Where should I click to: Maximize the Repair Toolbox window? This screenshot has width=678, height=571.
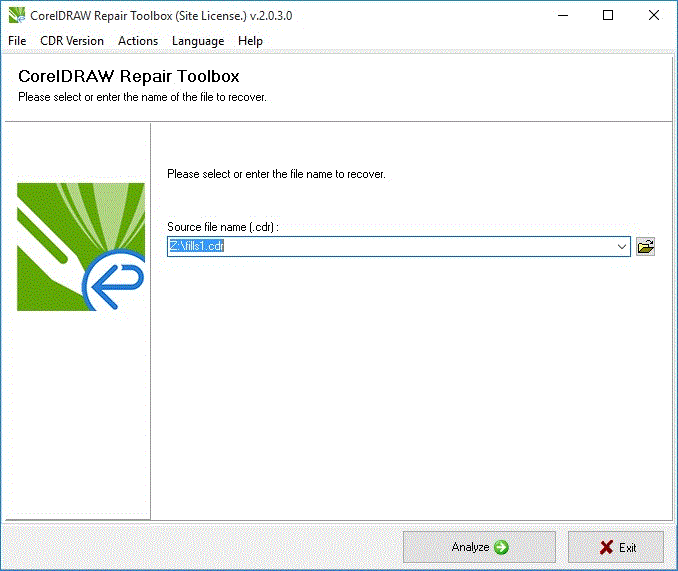pyautogui.click(x=608, y=16)
